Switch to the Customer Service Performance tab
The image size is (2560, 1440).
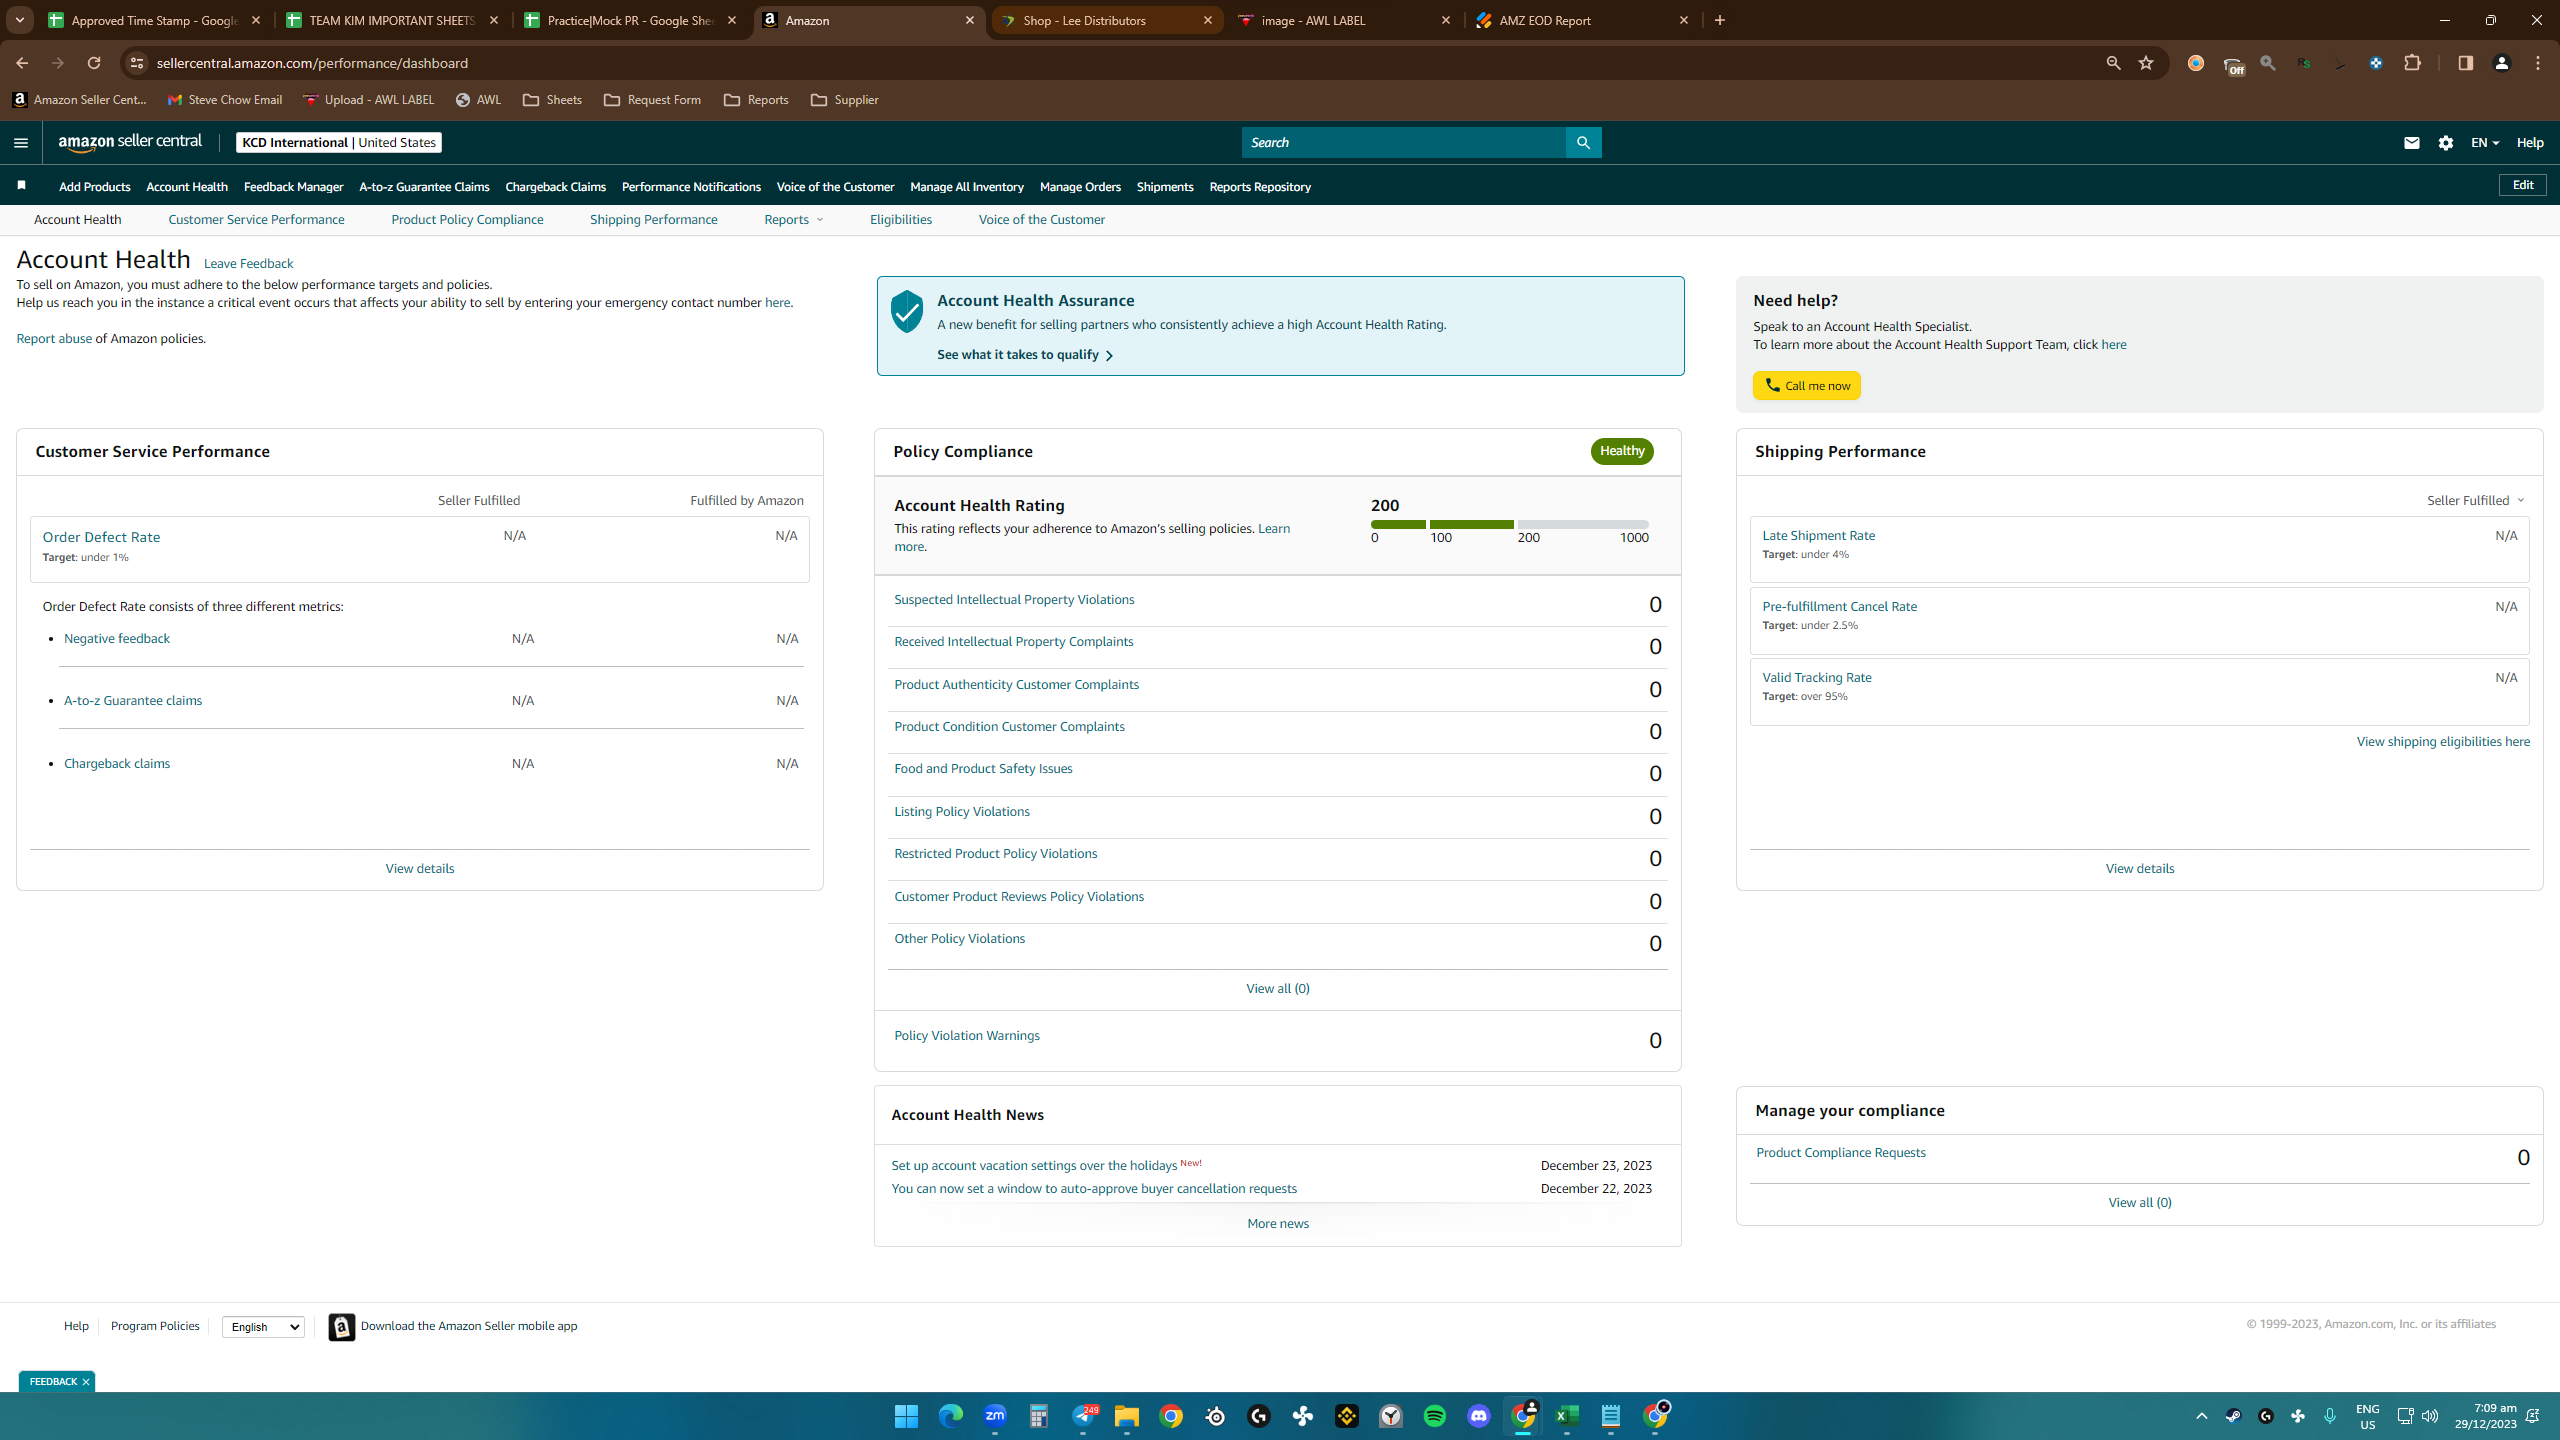pos(256,220)
